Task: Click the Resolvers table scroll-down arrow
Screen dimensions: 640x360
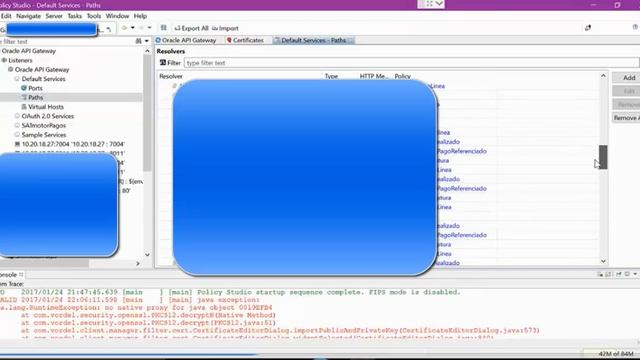Action: click(x=603, y=261)
